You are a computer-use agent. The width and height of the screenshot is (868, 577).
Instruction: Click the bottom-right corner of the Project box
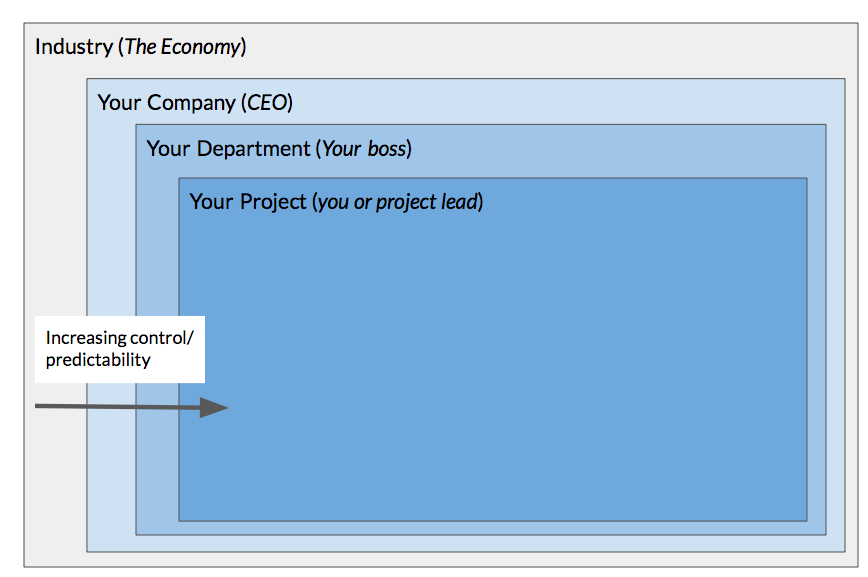(x=806, y=520)
